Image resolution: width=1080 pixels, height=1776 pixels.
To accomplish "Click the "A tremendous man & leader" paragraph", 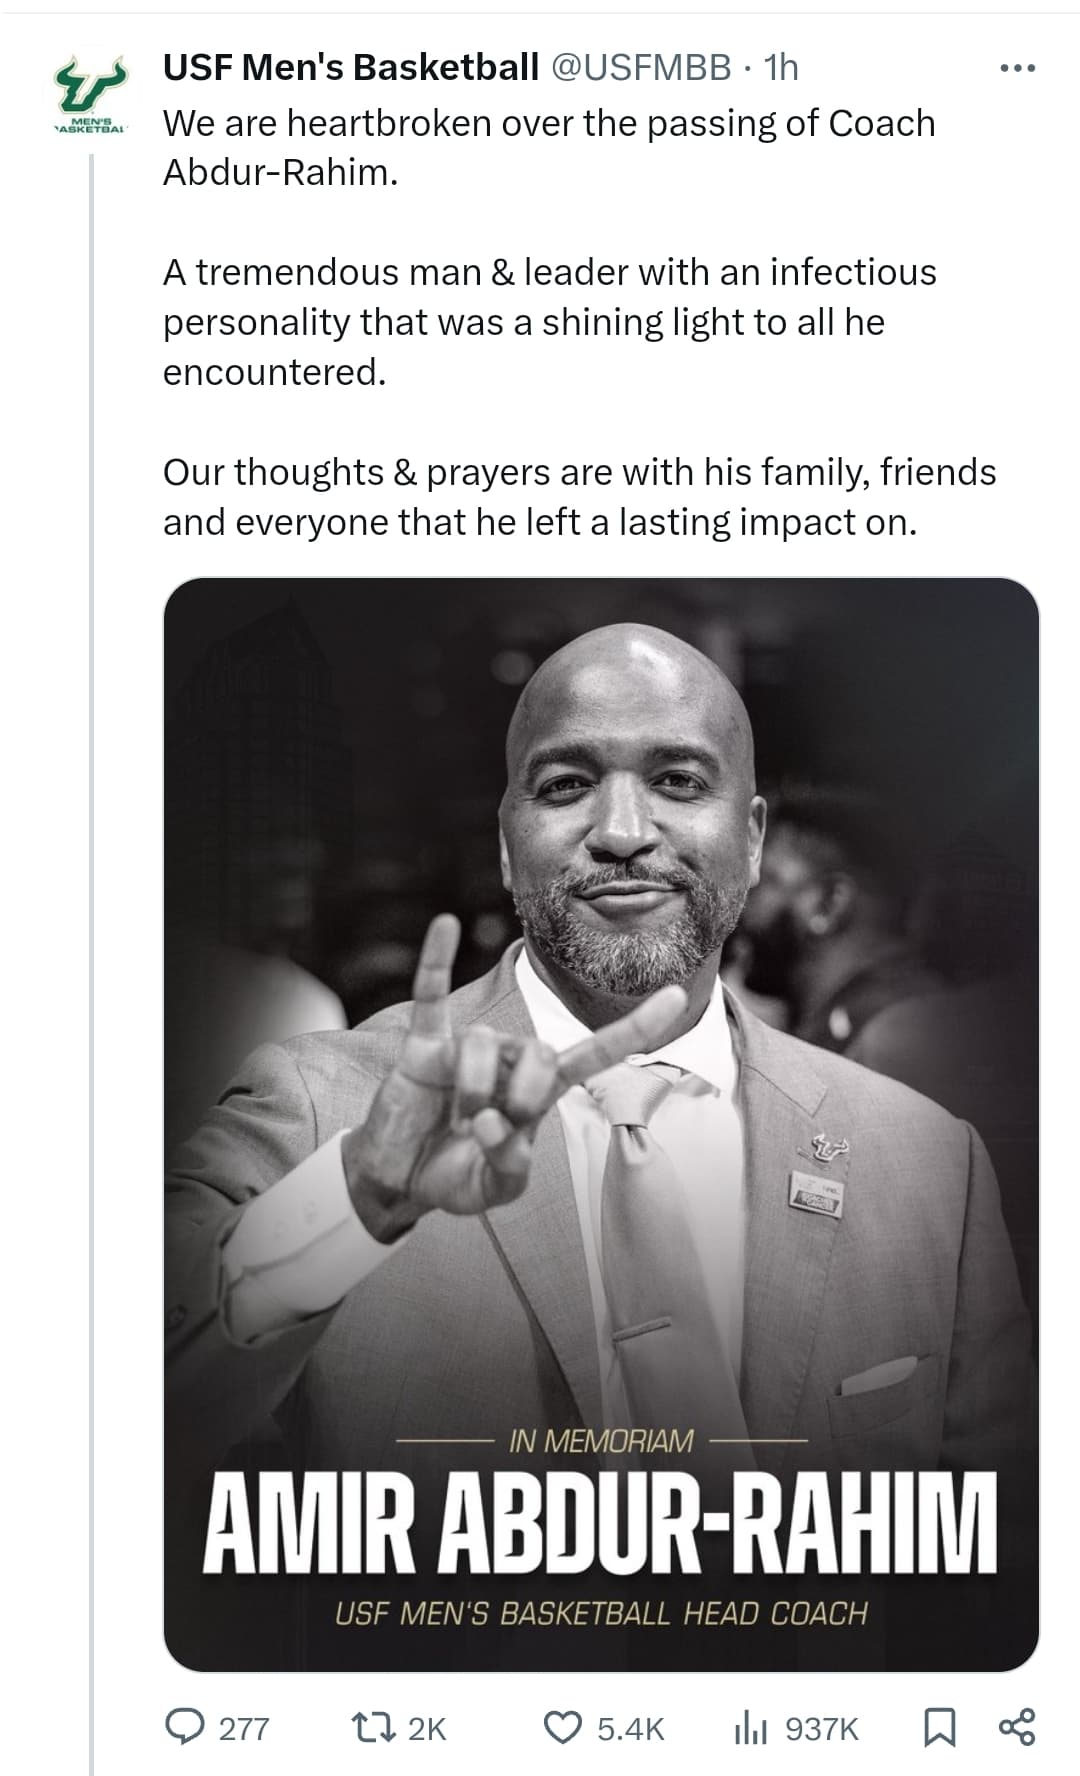I will pyautogui.click(x=548, y=321).
